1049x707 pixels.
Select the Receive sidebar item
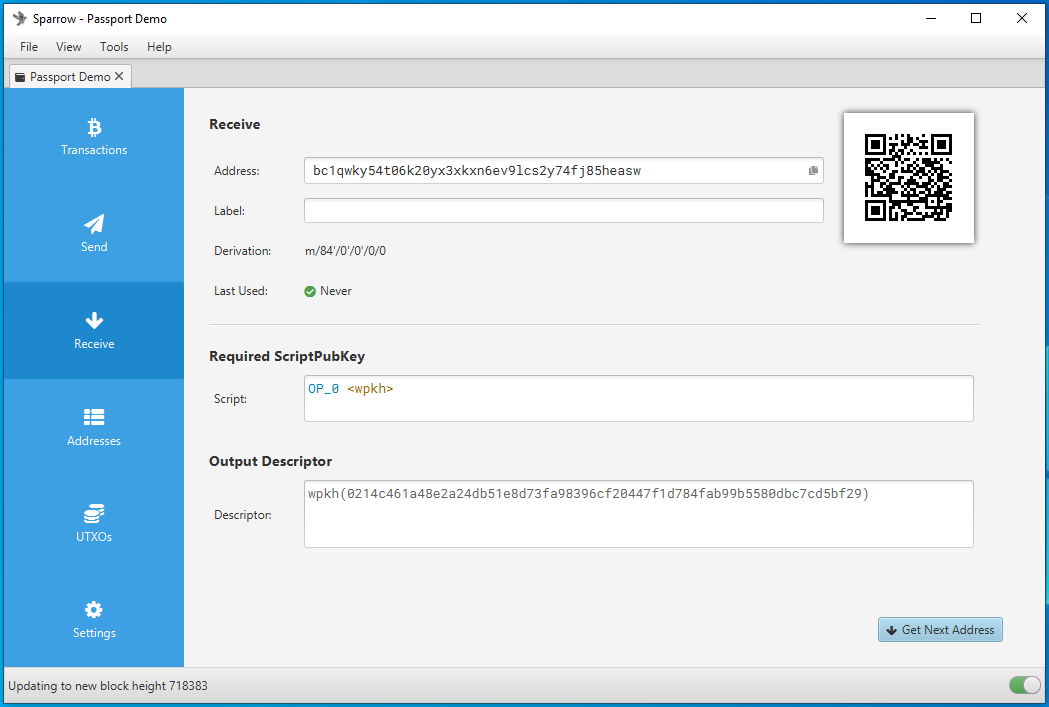click(x=94, y=330)
